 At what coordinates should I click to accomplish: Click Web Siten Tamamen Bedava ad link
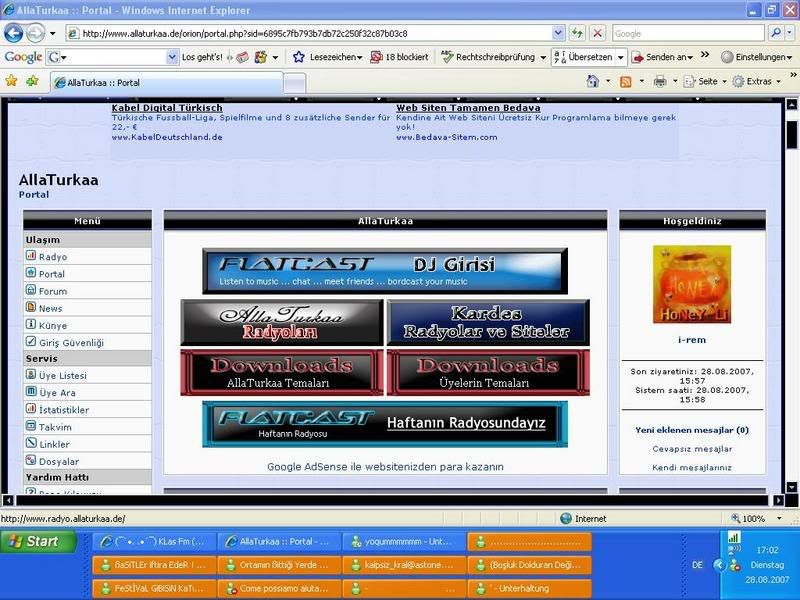point(468,108)
